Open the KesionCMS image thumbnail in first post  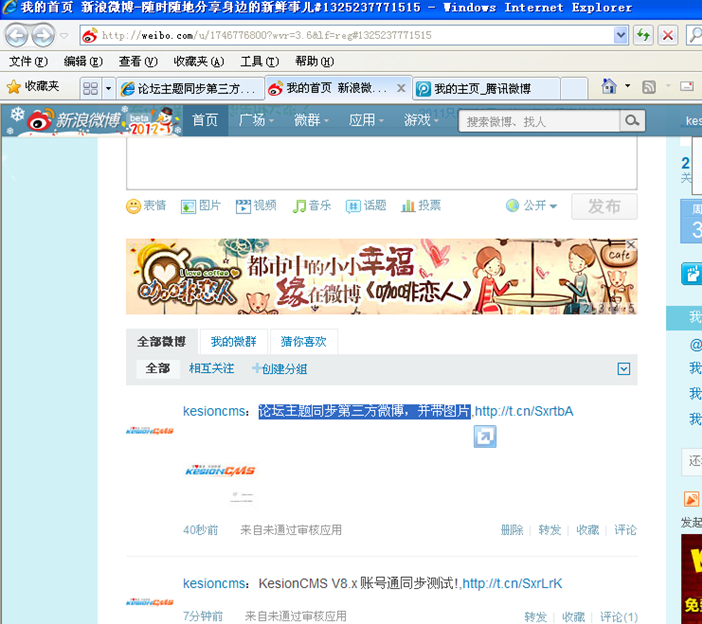click(220, 470)
